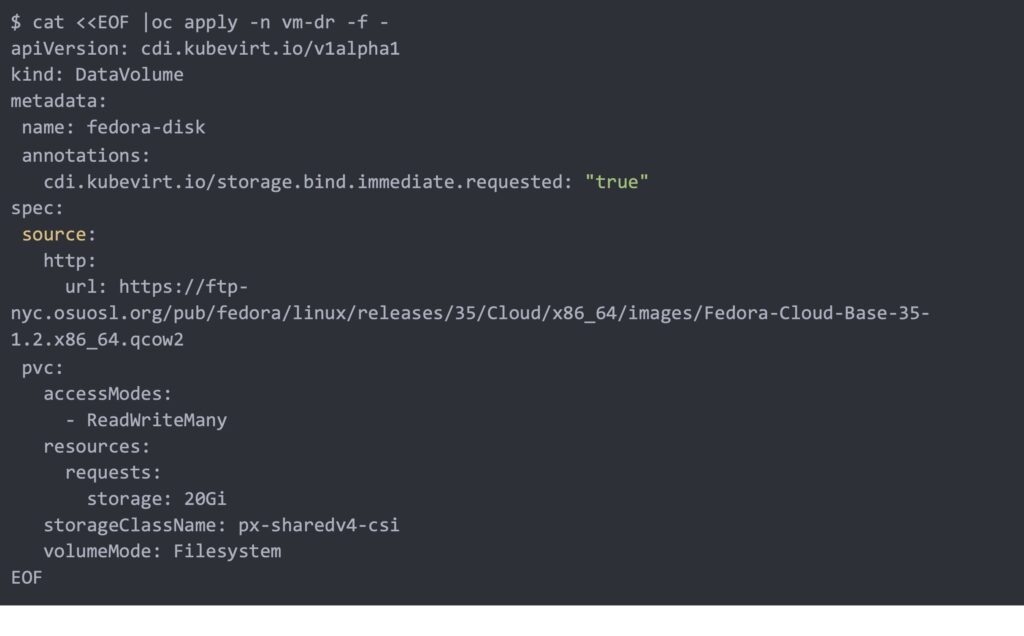The width and height of the screenshot is (1024, 636).
Task: Click the closing EOF line
Action: [x=27, y=577]
